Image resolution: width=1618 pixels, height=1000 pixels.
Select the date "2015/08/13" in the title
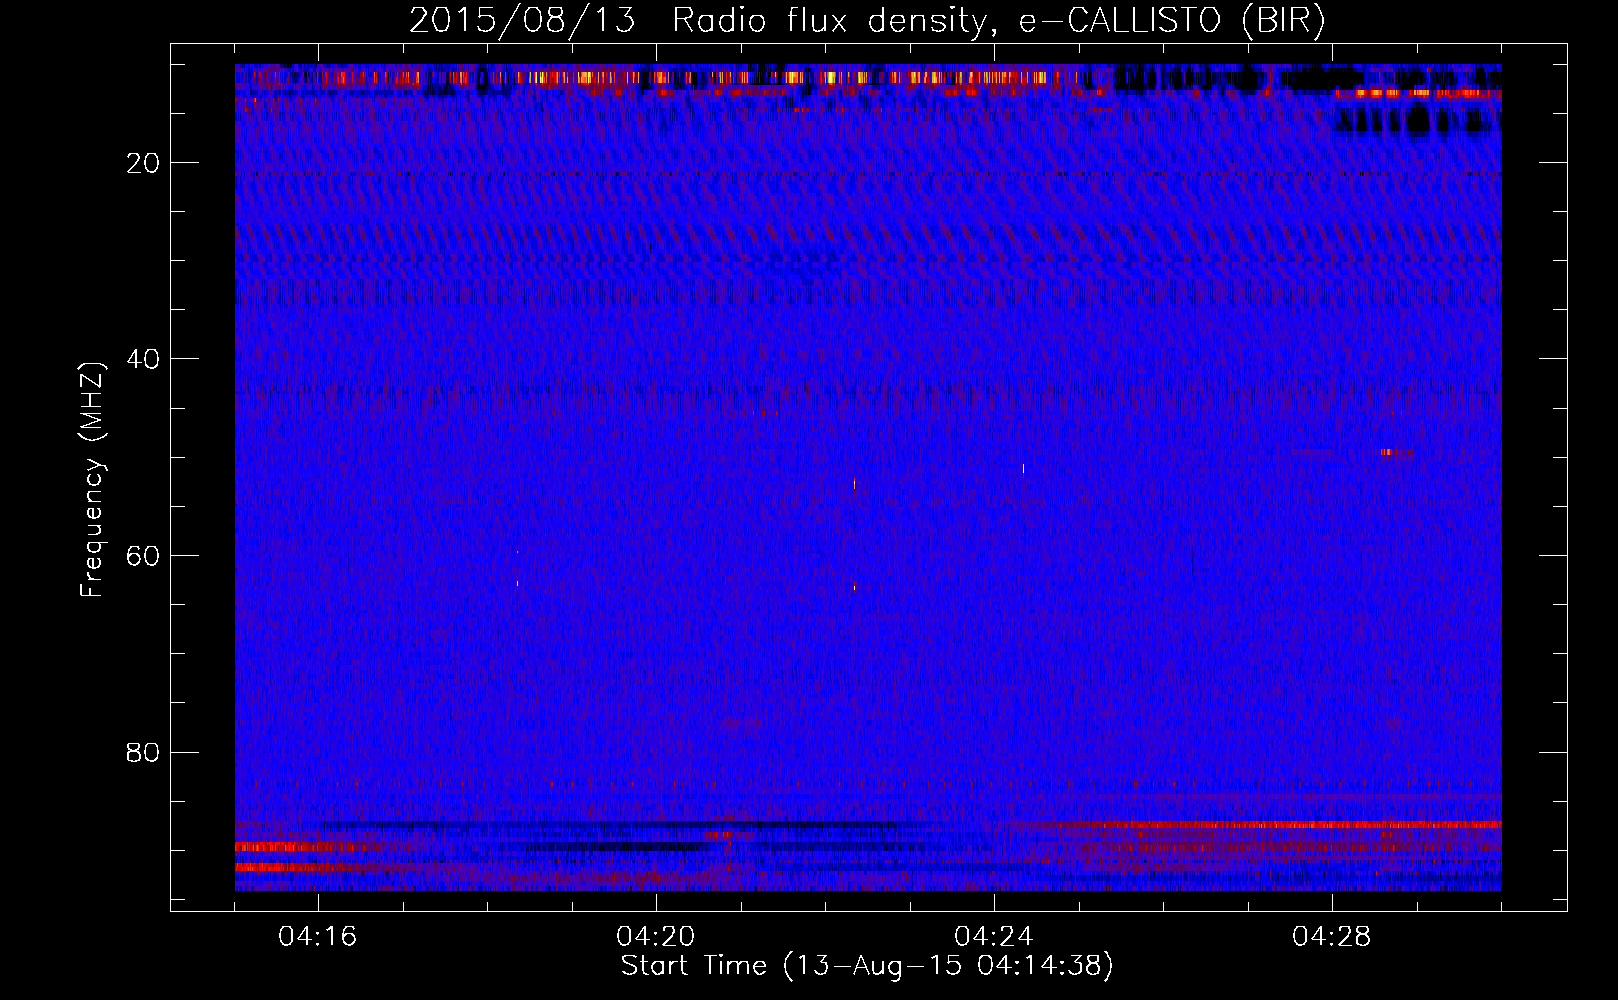(x=522, y=21)
